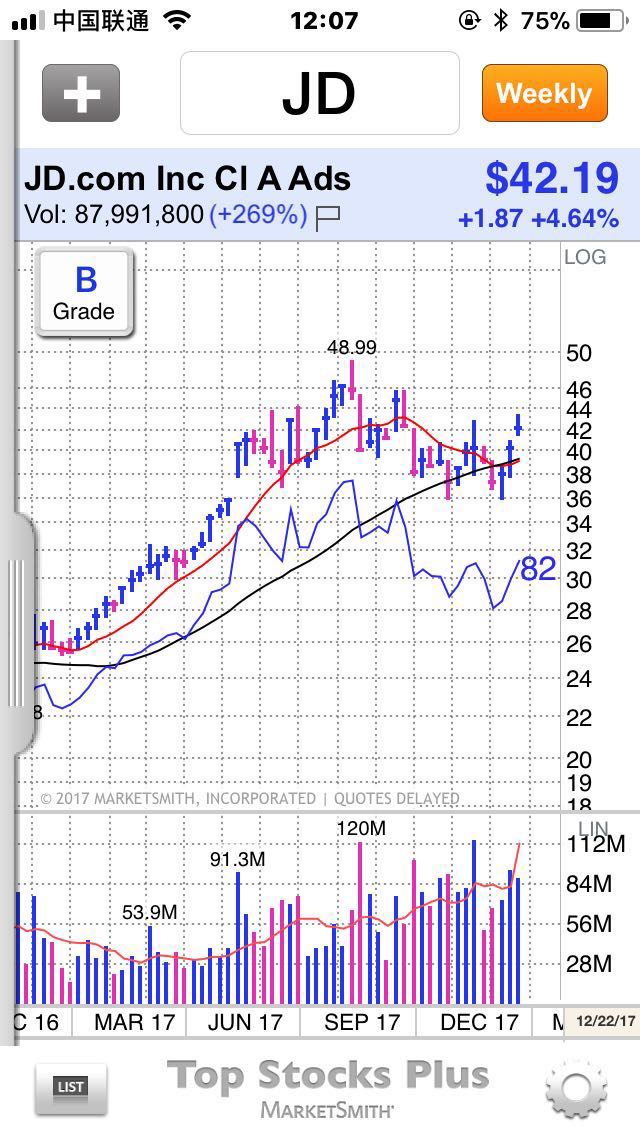Tap the 48.99 high price label
Screen dimensions: 640x1136
[352, 348]
